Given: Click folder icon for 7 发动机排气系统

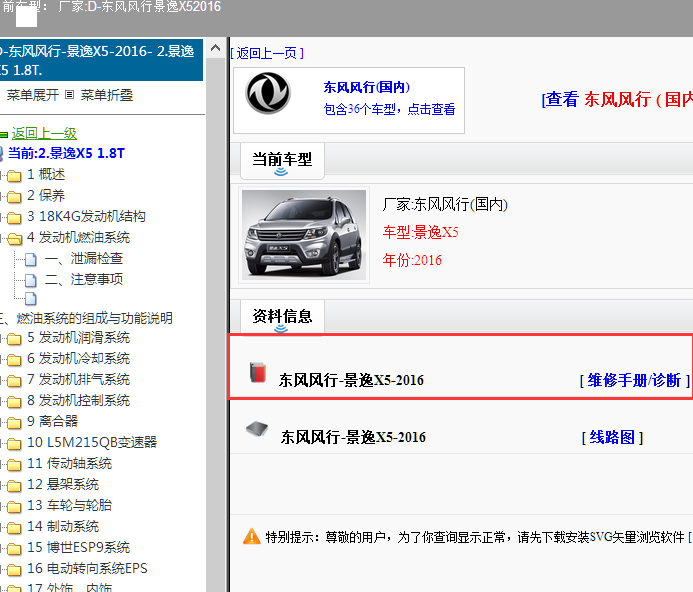Looking at the screenshot, I should point(14,381).
